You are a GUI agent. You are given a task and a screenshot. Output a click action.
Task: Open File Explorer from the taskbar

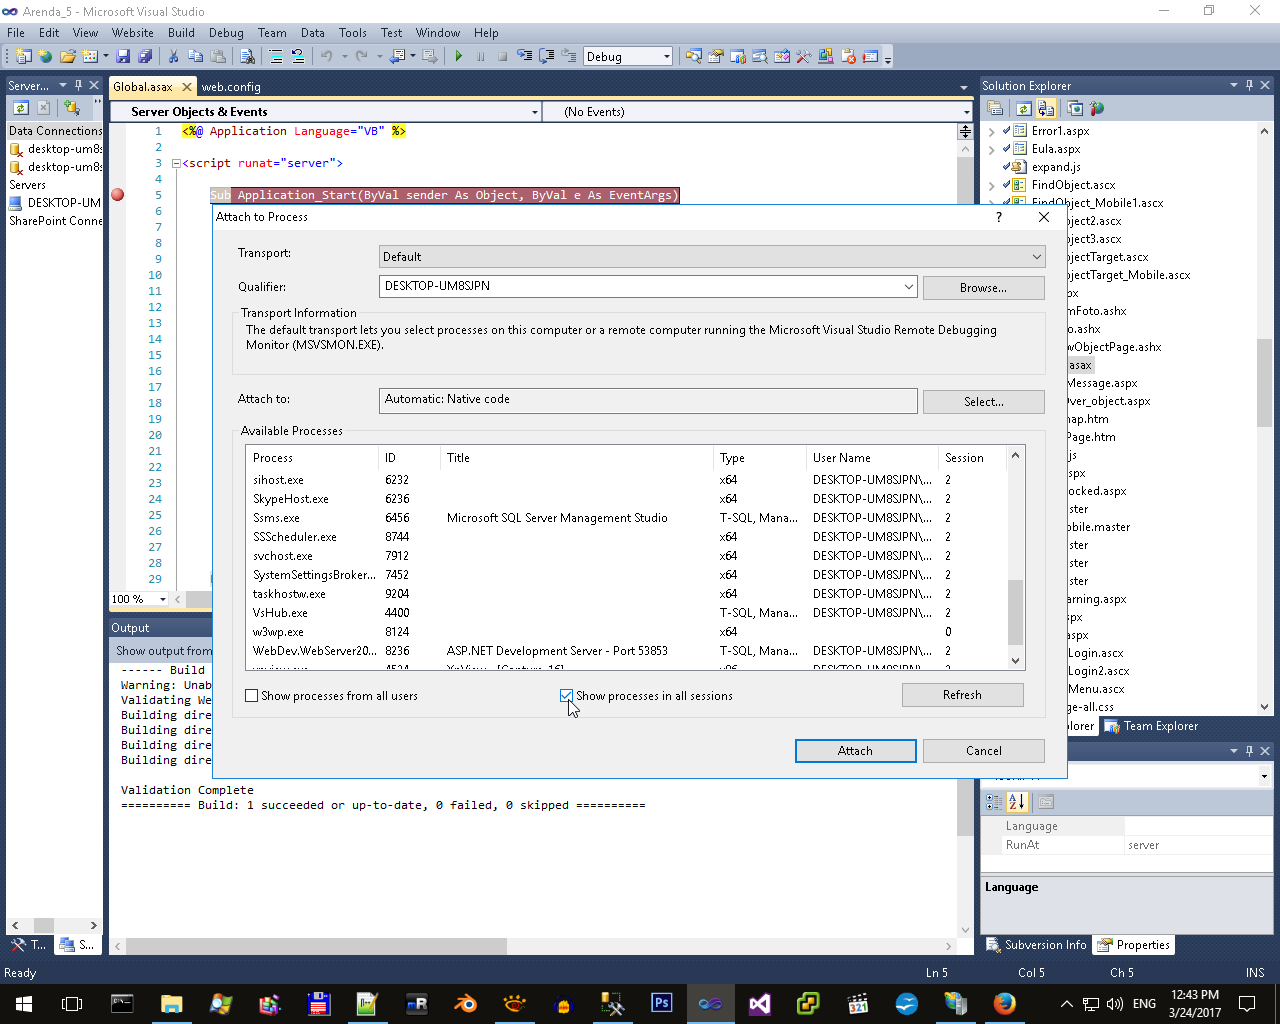click(171, 1003)
